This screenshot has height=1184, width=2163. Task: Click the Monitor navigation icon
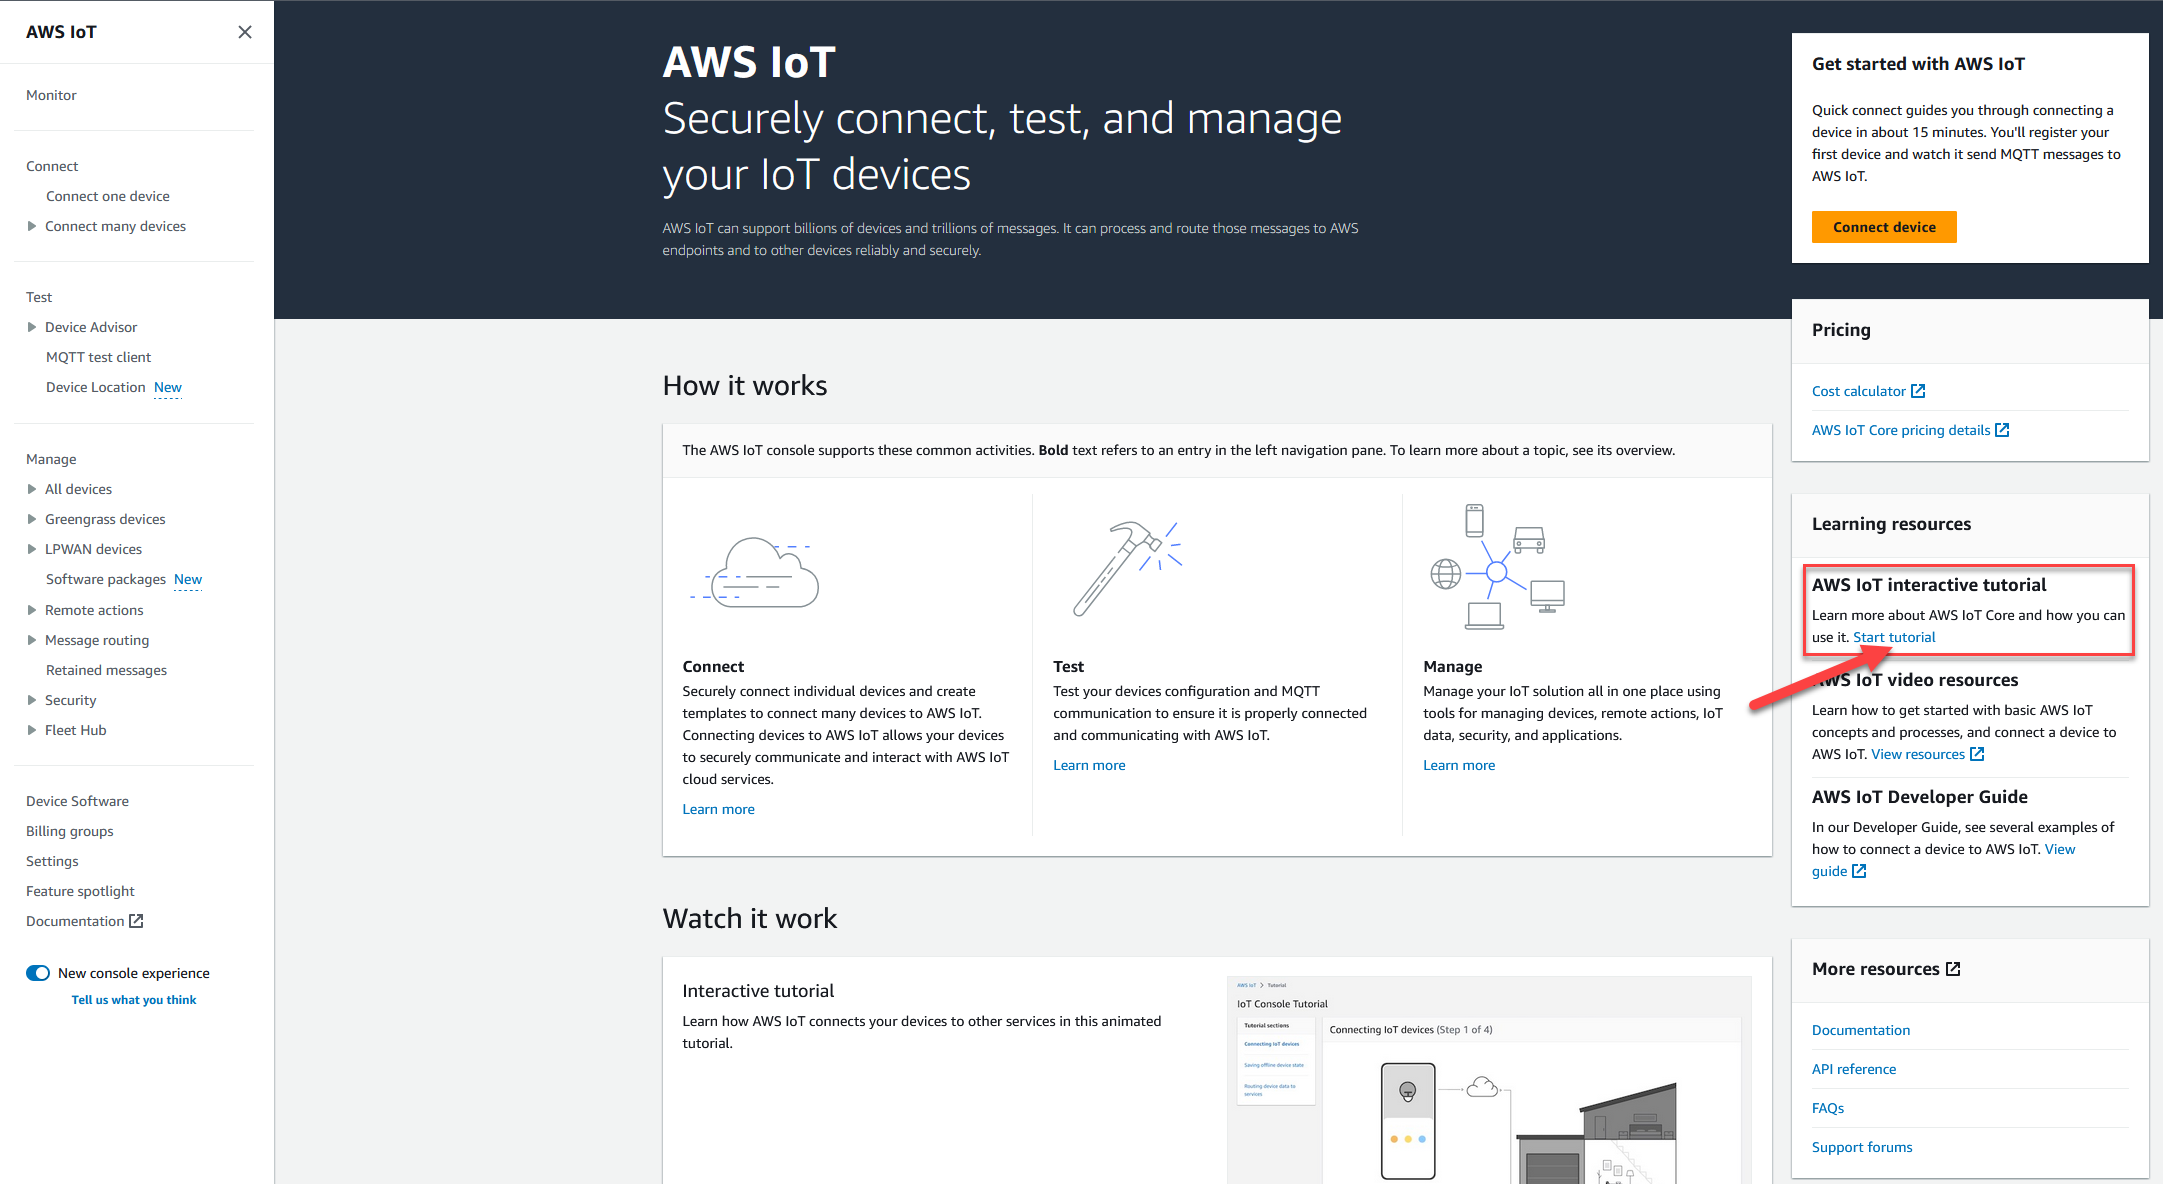pyautogui.click(x=52, y=95)
